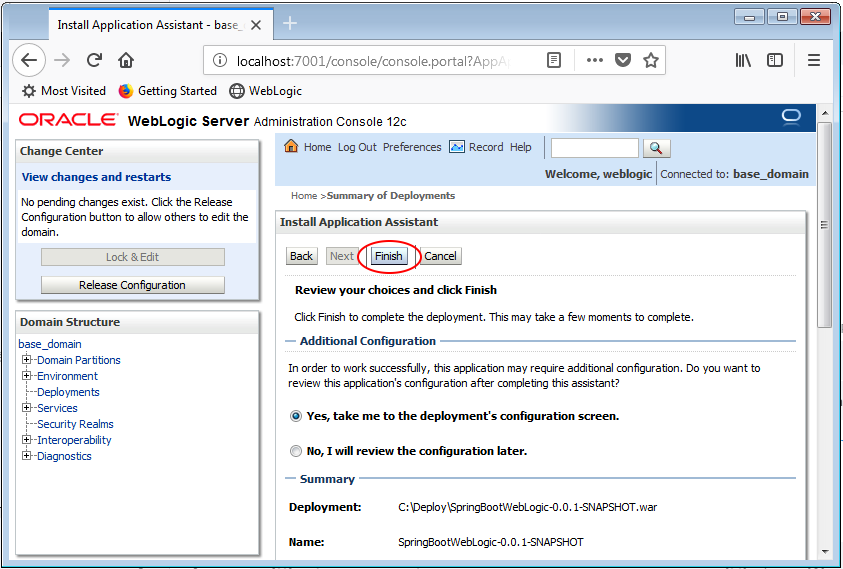Open Environment in Domain Structure
This screenshot has width=843, height=569.
point(67,376)
